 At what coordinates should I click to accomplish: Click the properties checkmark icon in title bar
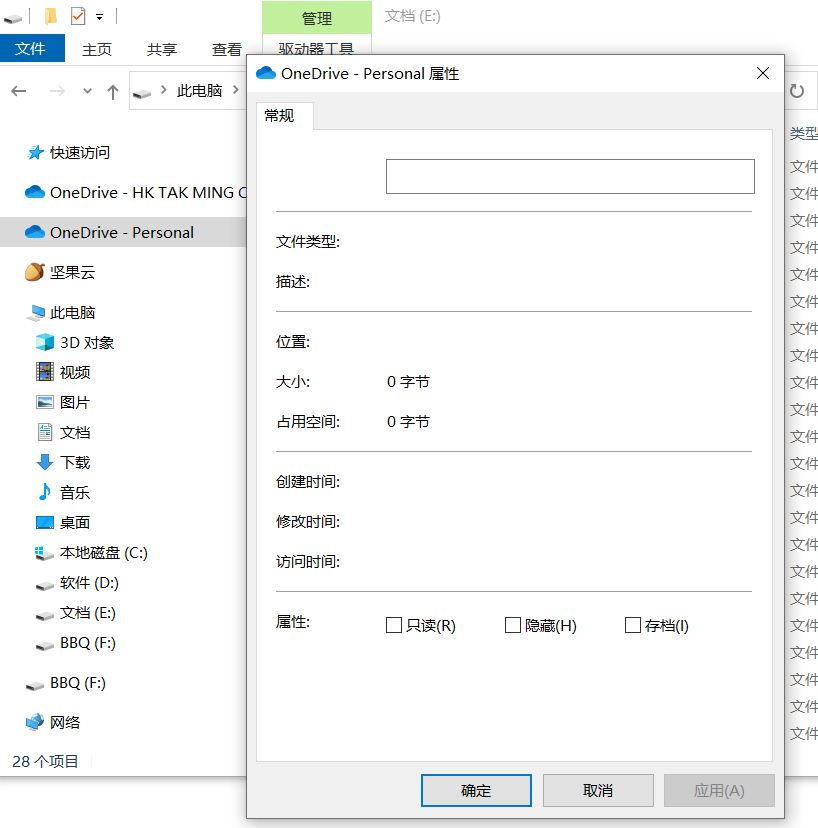coord(78,16)
